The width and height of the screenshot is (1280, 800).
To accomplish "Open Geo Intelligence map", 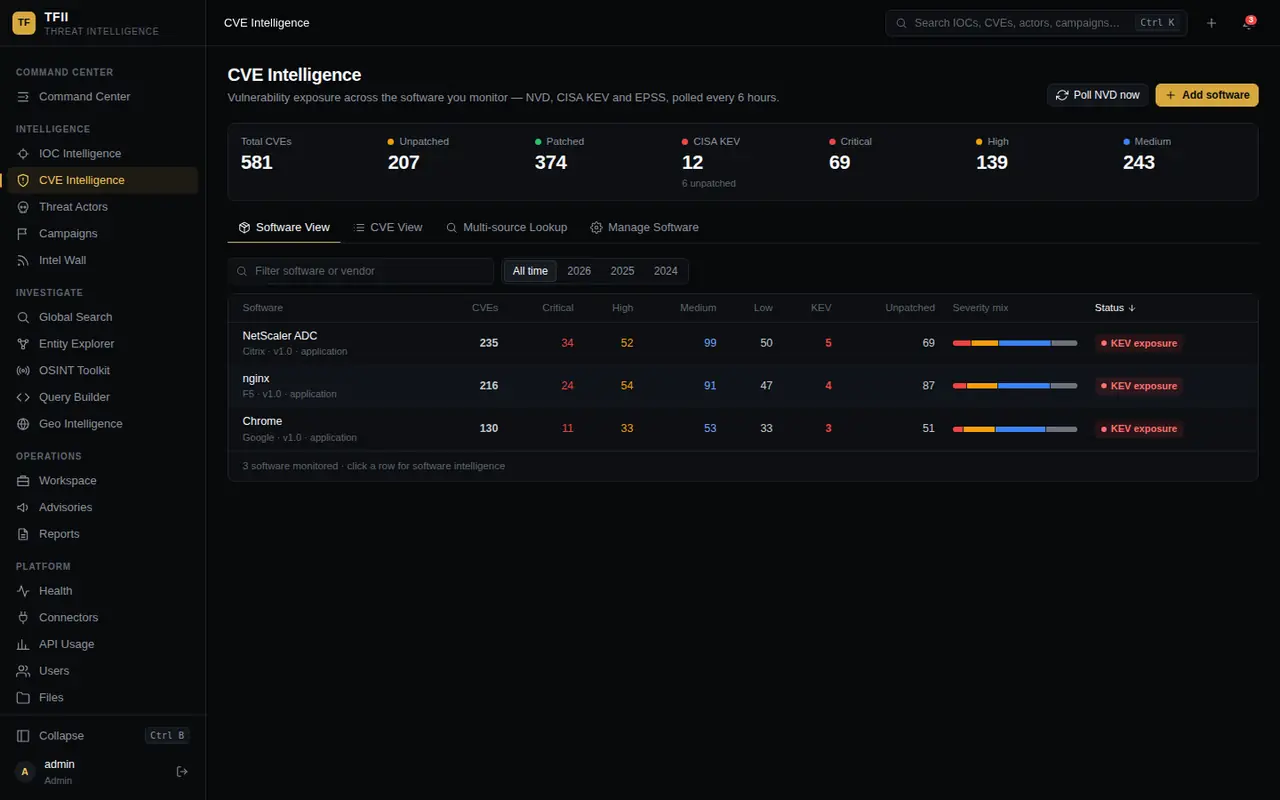I will click(x=102, y=424).
